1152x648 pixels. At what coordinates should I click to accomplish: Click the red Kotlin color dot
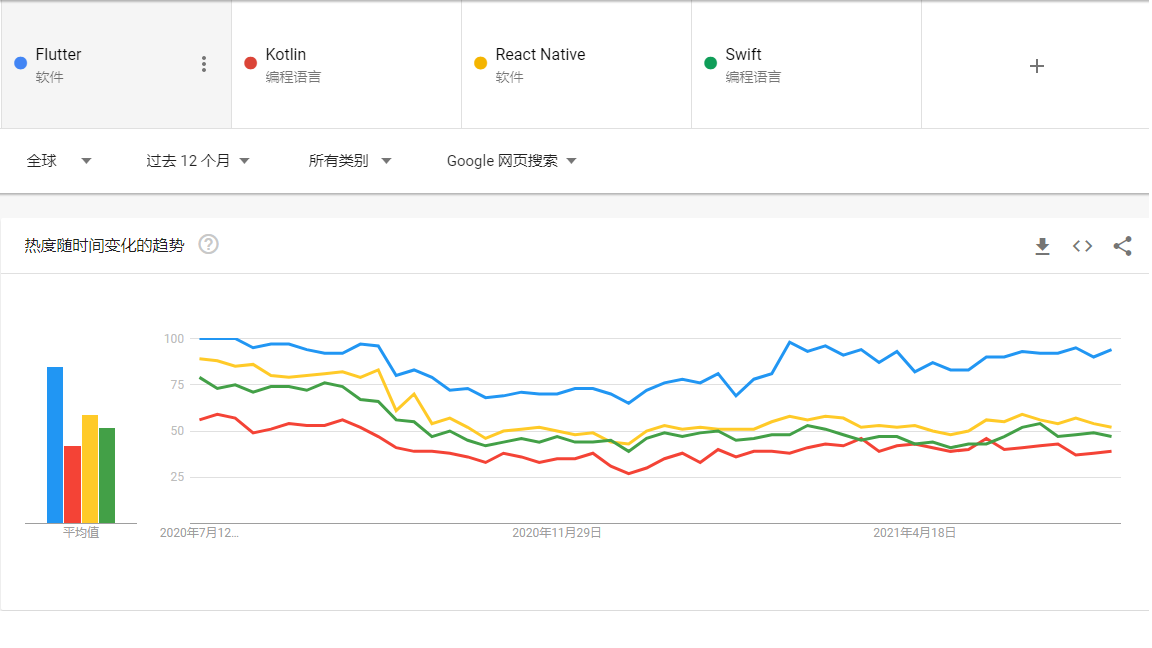point(251,63)
